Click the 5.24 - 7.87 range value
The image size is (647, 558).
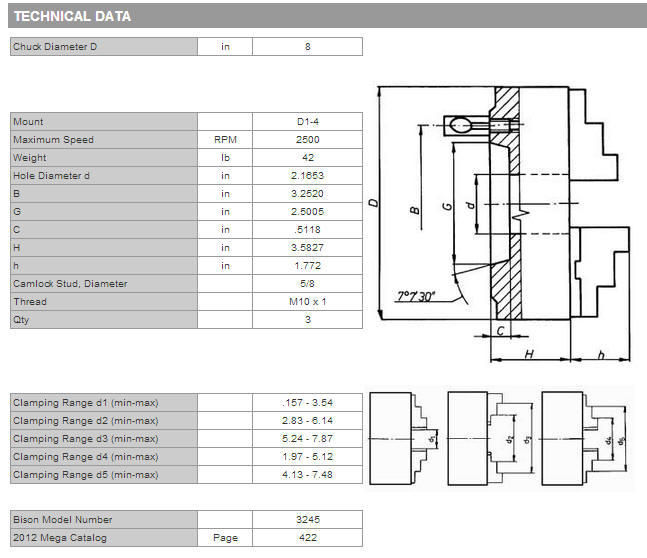pyautogui.click(x=307, y=438)
